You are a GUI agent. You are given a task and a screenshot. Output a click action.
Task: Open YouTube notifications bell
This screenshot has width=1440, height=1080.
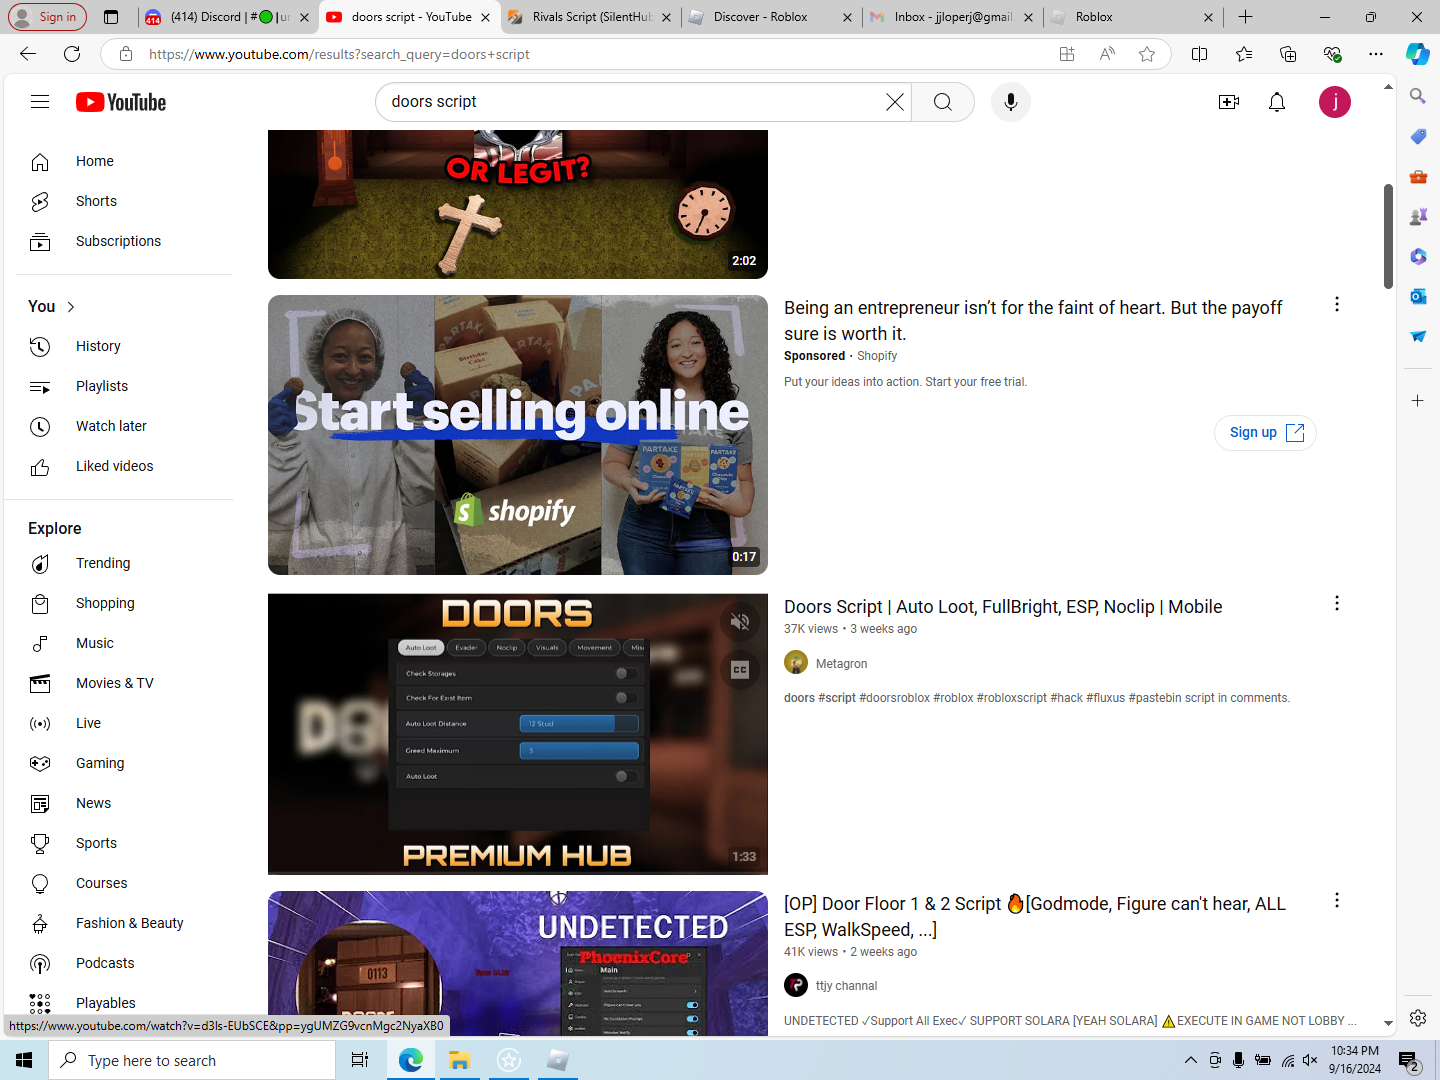[x=1277, y=102]
